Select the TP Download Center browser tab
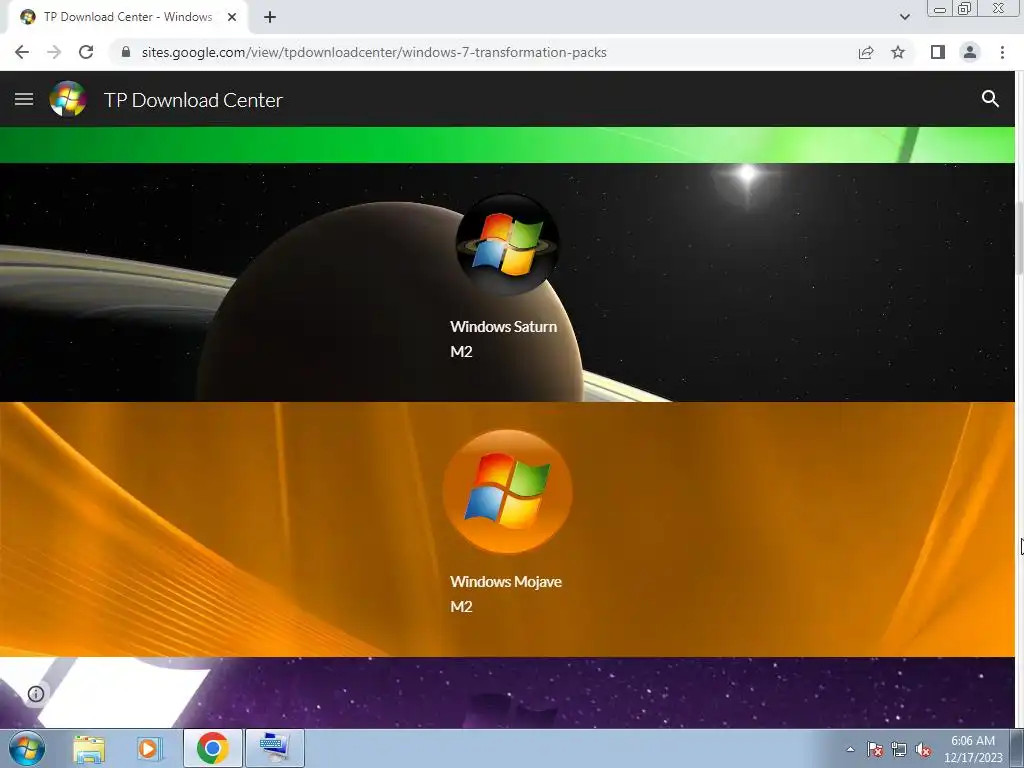The width and height of the screenshot is (1024, 768). (x=127, y=17)
